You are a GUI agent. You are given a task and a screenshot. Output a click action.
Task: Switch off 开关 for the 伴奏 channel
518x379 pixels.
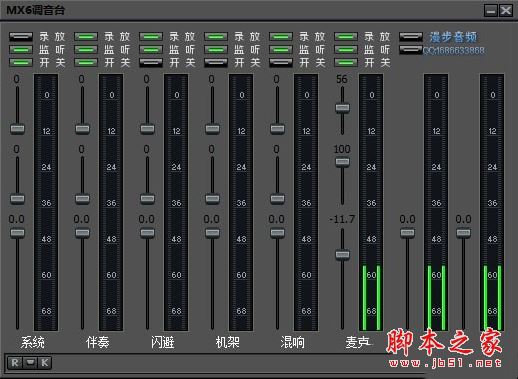[x=86, y=62]
